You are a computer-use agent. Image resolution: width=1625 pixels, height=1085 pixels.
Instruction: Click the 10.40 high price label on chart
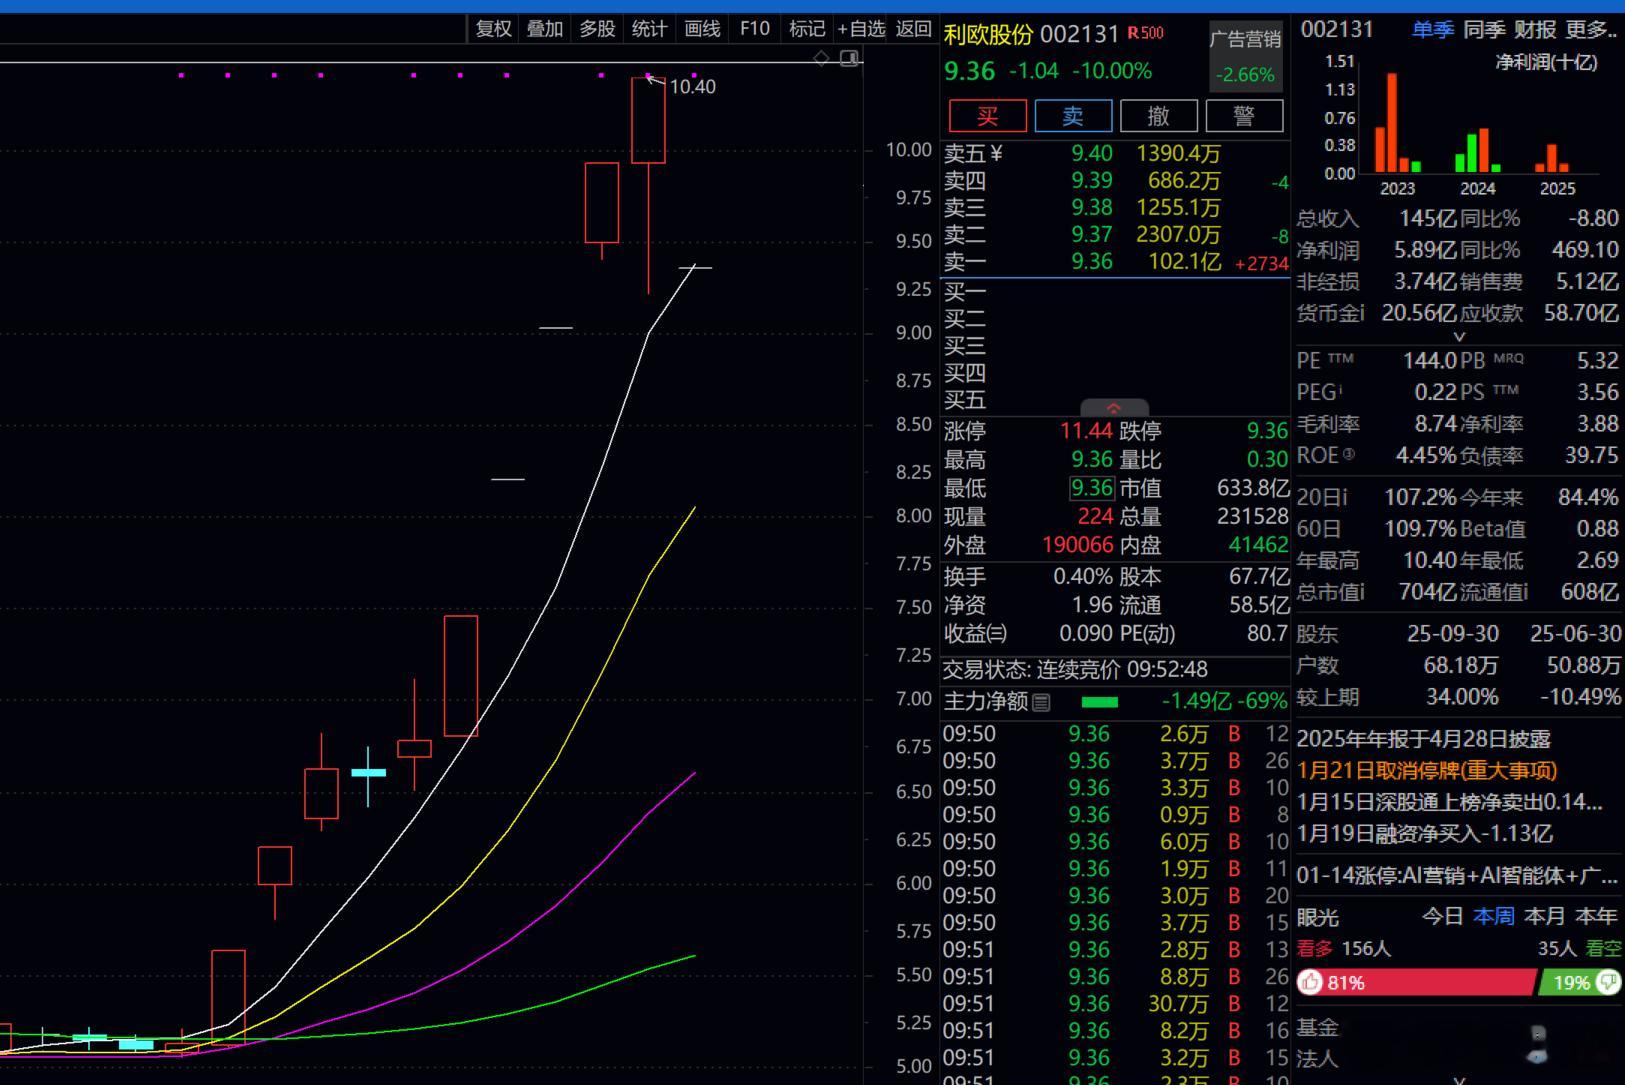(693, 87)
